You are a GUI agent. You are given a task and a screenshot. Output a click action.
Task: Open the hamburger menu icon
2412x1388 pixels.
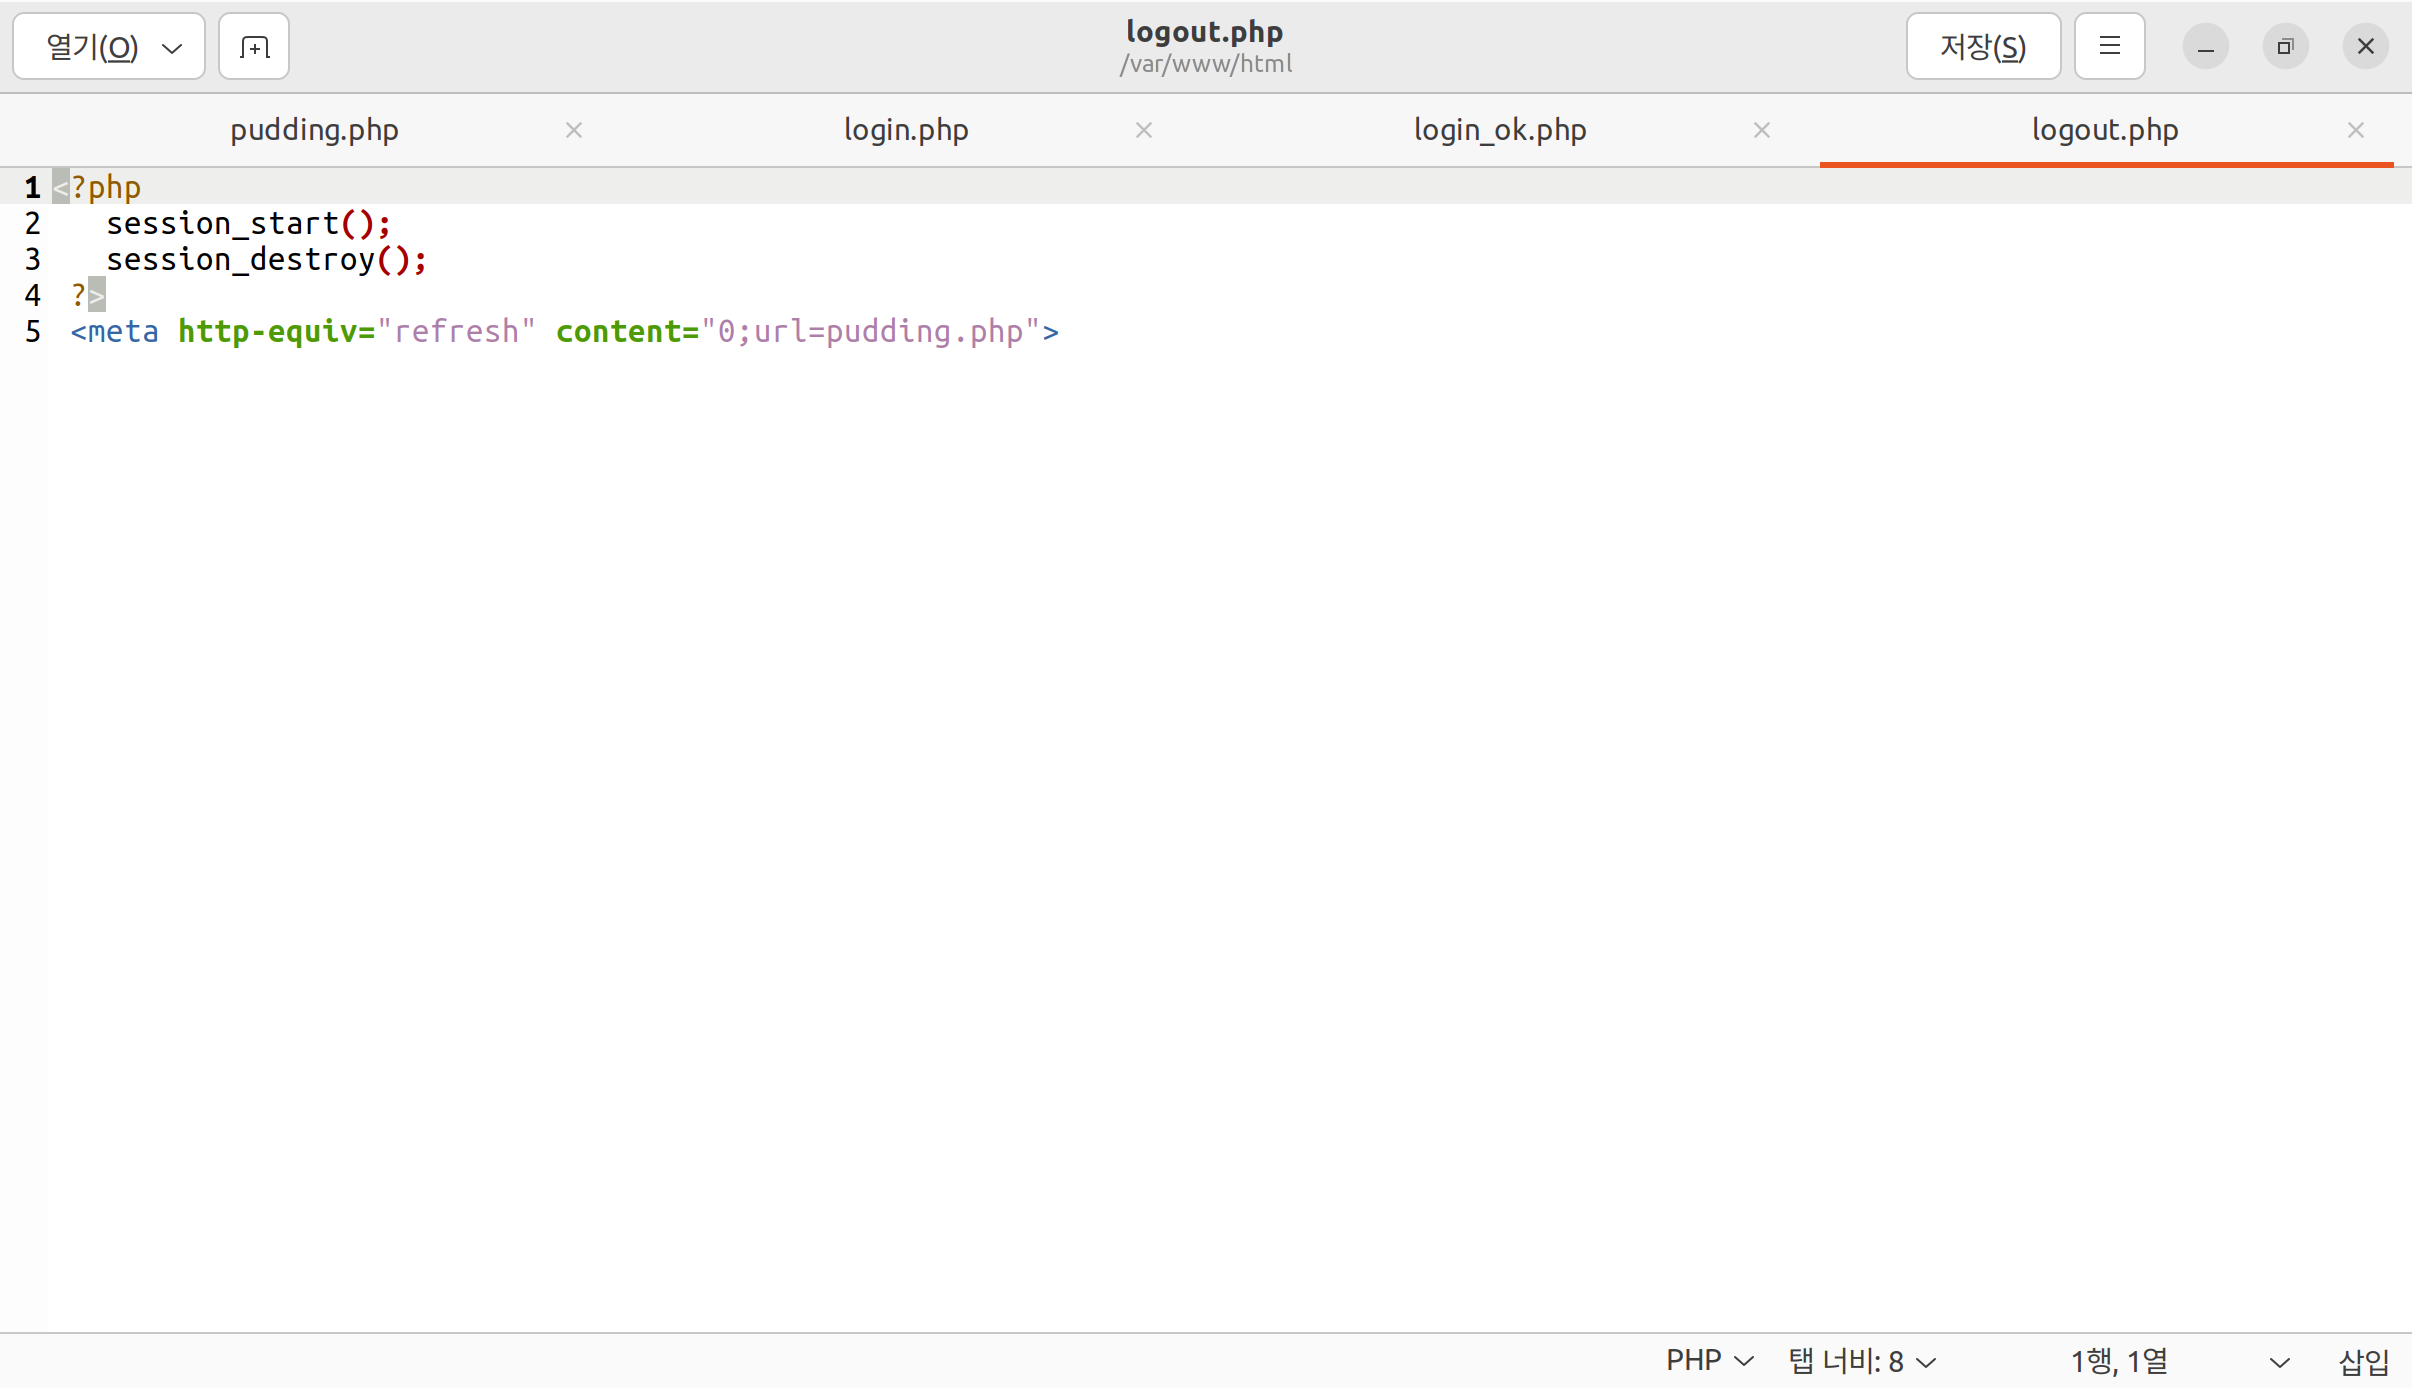(x=2109, y=47)
